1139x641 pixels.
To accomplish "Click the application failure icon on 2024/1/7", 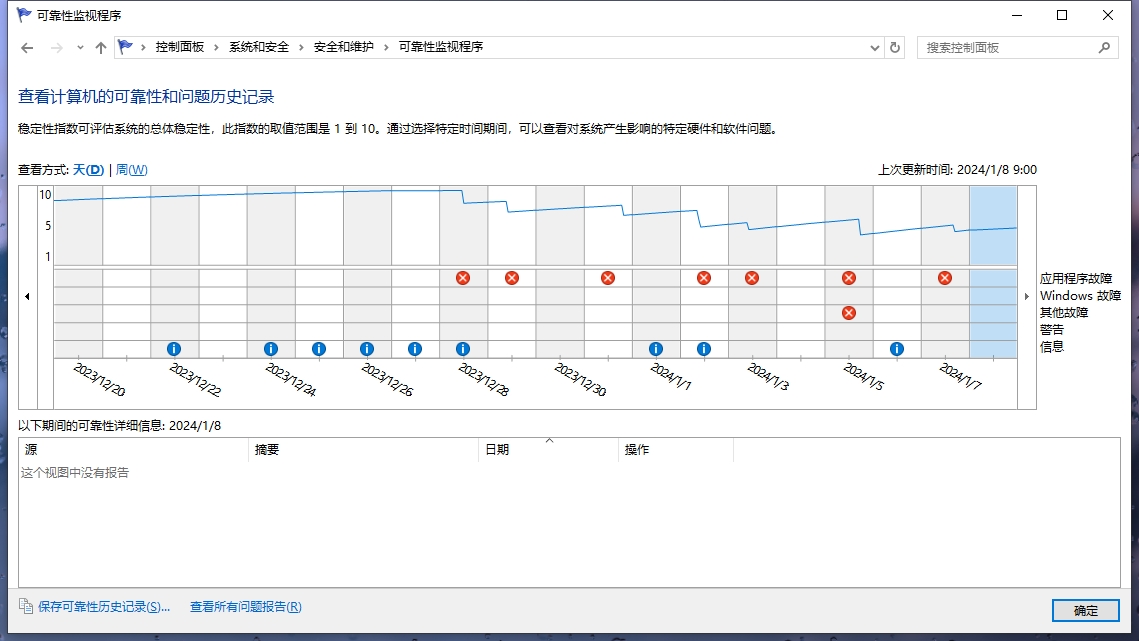I will click(x=945, y=278).
